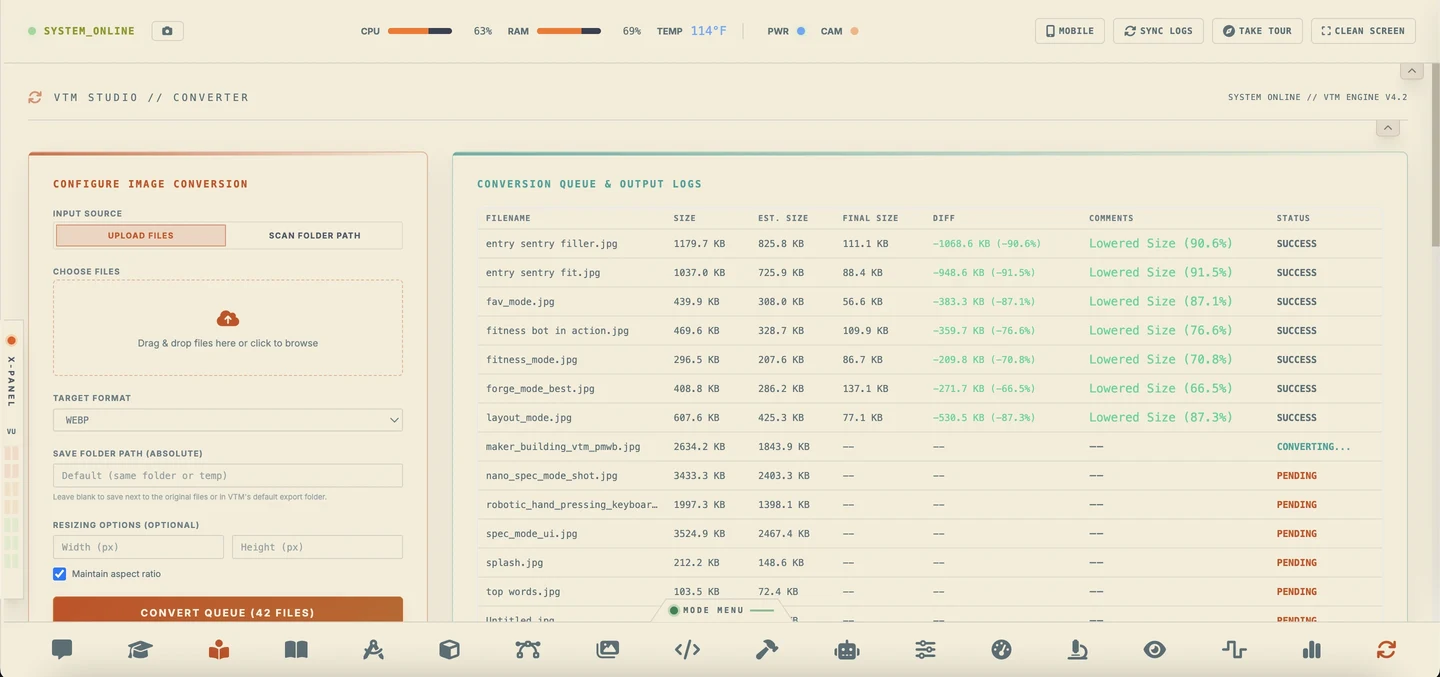Open the Mode Menu tab
Viewport: 1440px width, 677px height.
point(721,610)
